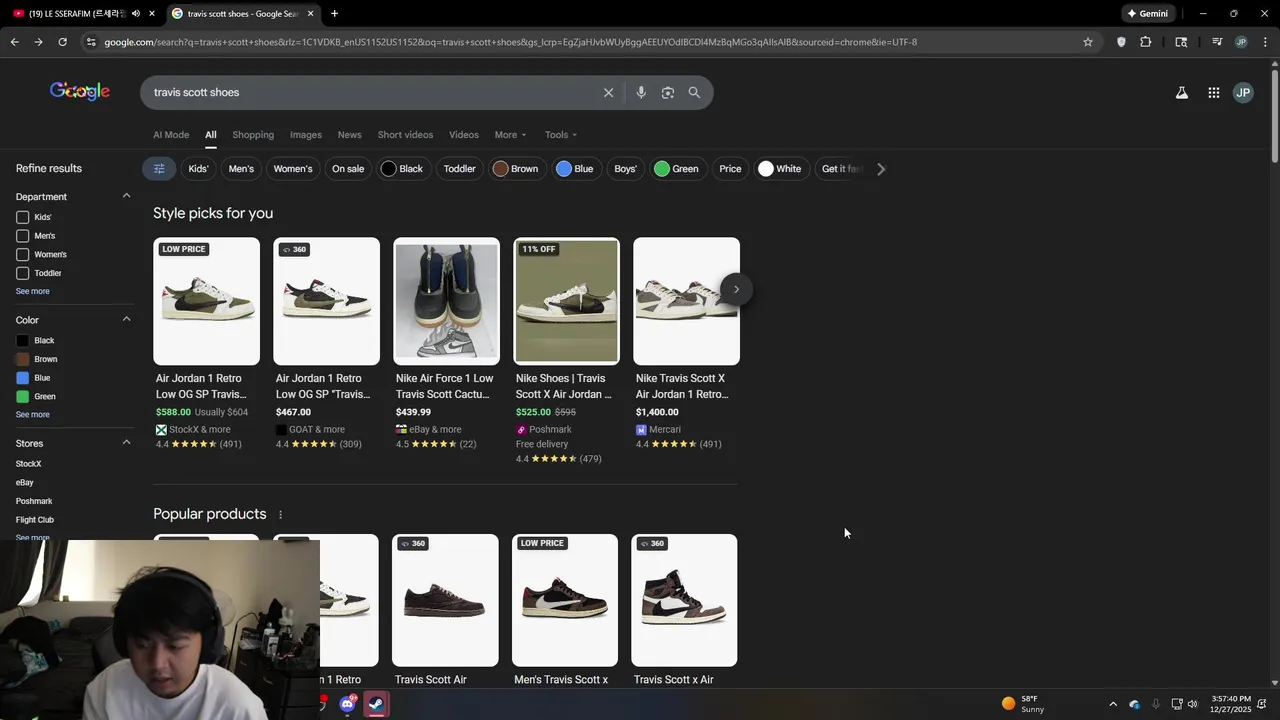Viewport: 1280px width, 720px height.
Task: Open the Discord taskbar icon
Action: [x=347, y=704]
